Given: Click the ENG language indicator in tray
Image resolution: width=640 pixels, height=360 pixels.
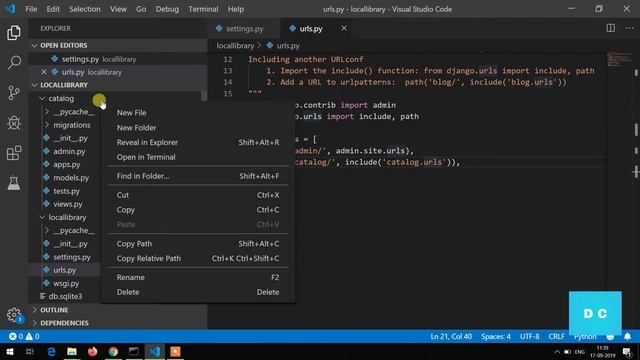Looking at the screenshot, I should [580, 352].
